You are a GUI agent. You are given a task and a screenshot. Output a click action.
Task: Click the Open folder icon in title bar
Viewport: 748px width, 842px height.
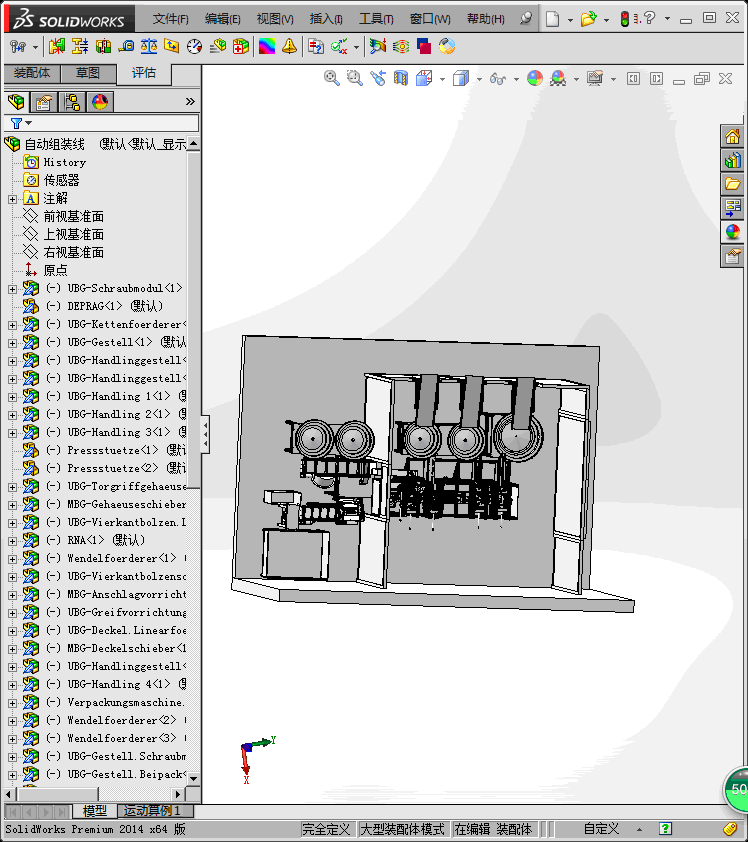coord(589,19)
